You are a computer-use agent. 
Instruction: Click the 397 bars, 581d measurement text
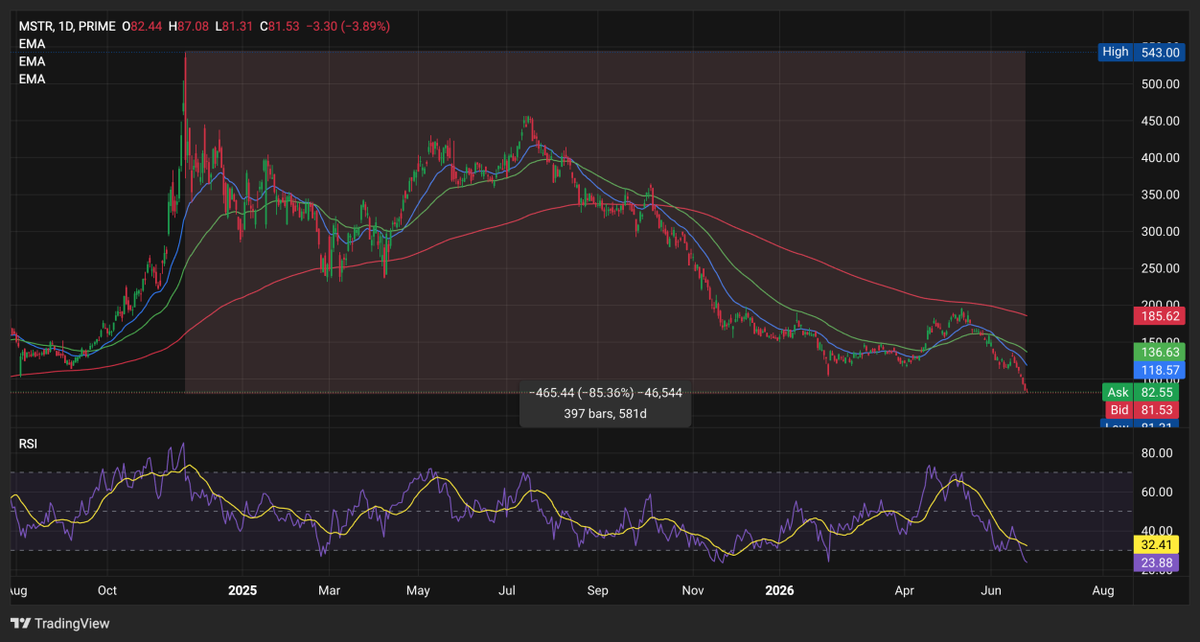(605, 413)
